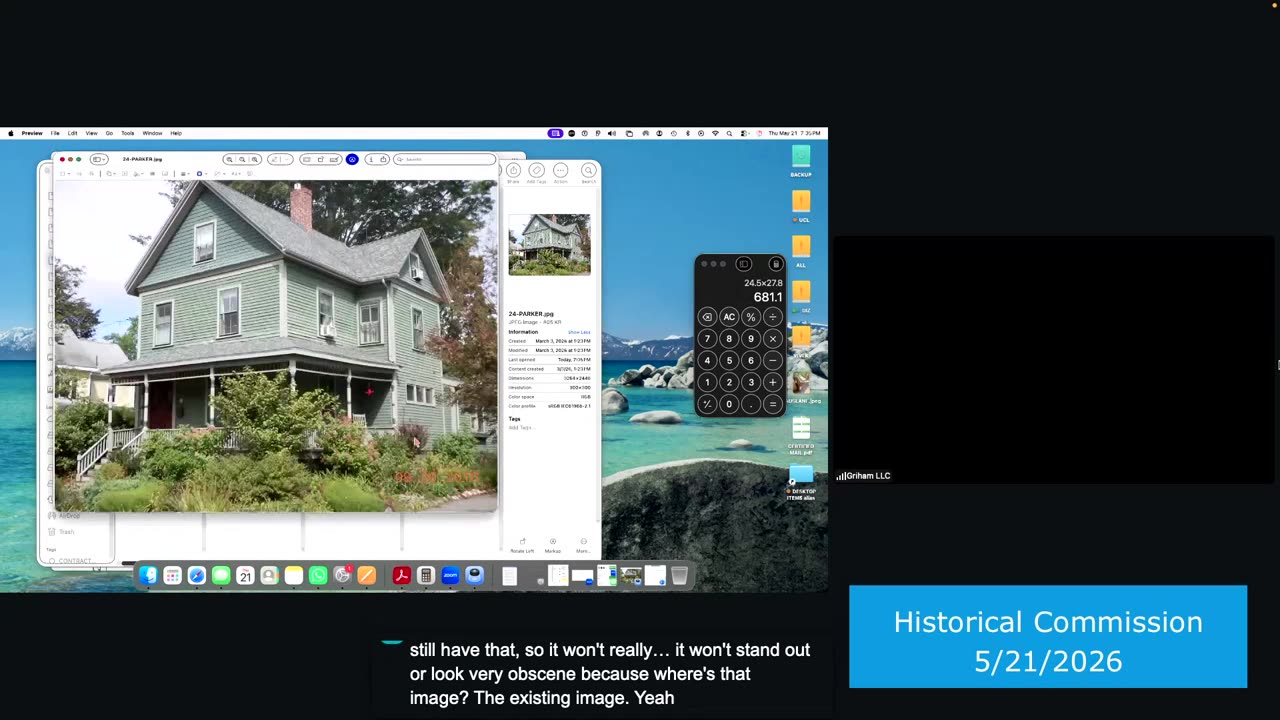Click the Spotlight search icon in menu bar
This screenshot has width=1280, height=720.
(x=729, y=133)
